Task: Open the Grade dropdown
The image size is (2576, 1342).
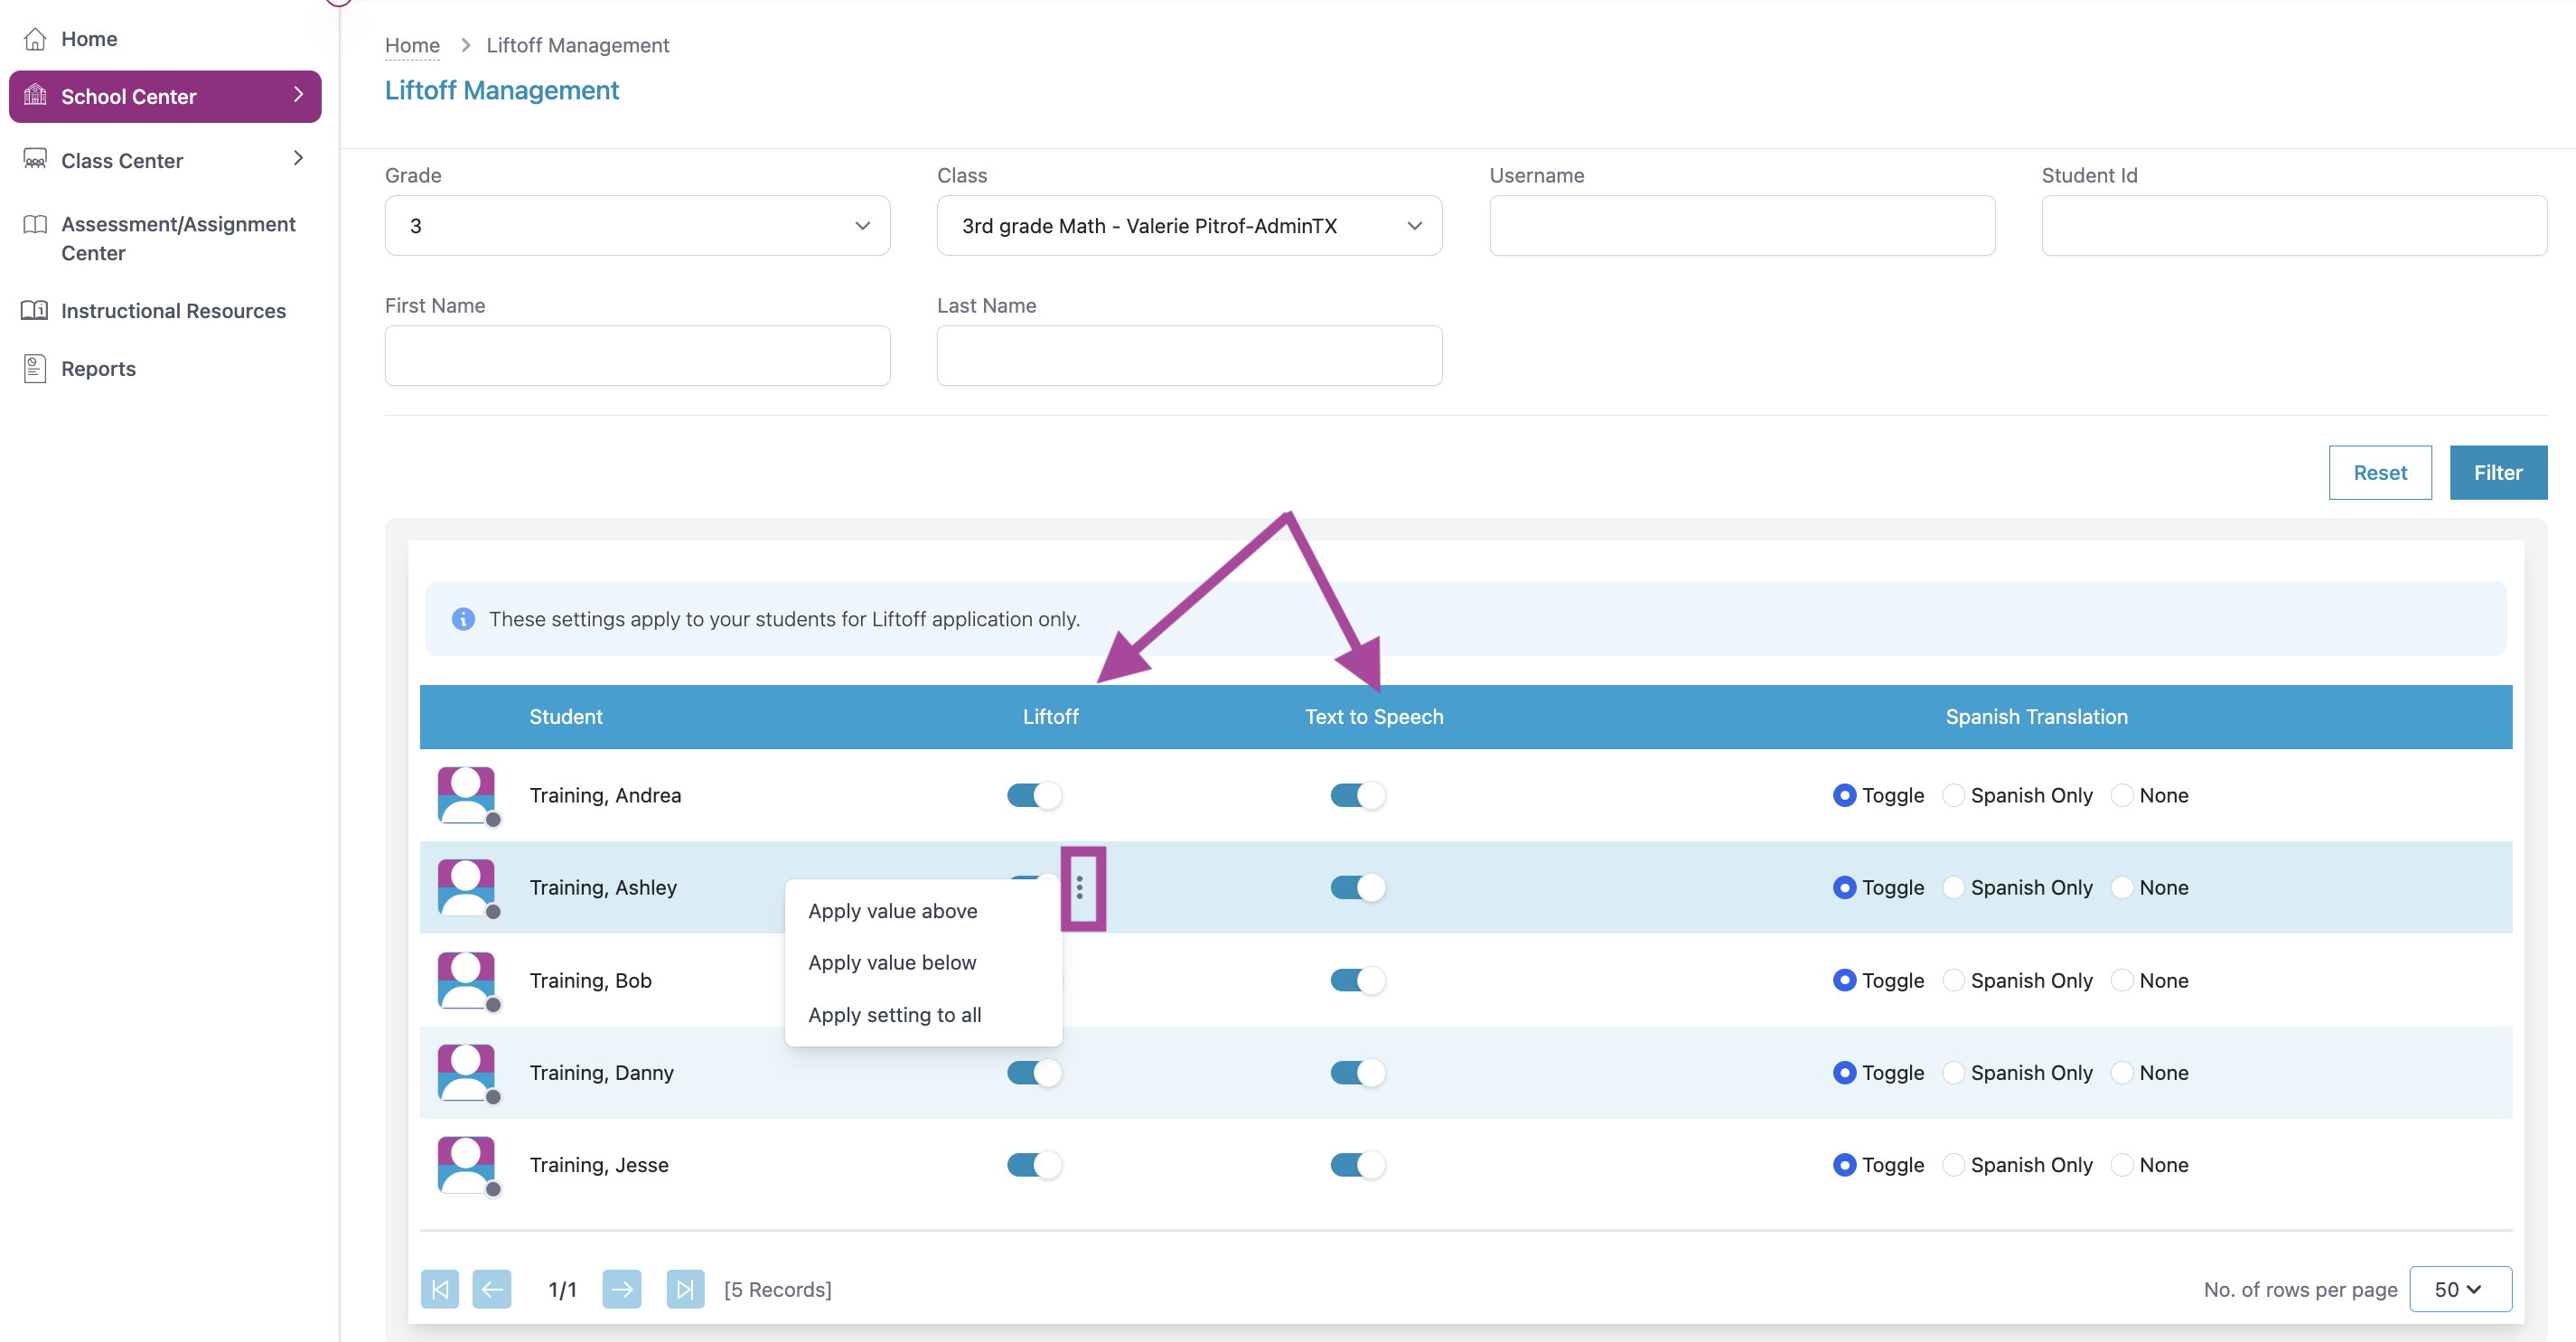Action: tap(637, 225)
